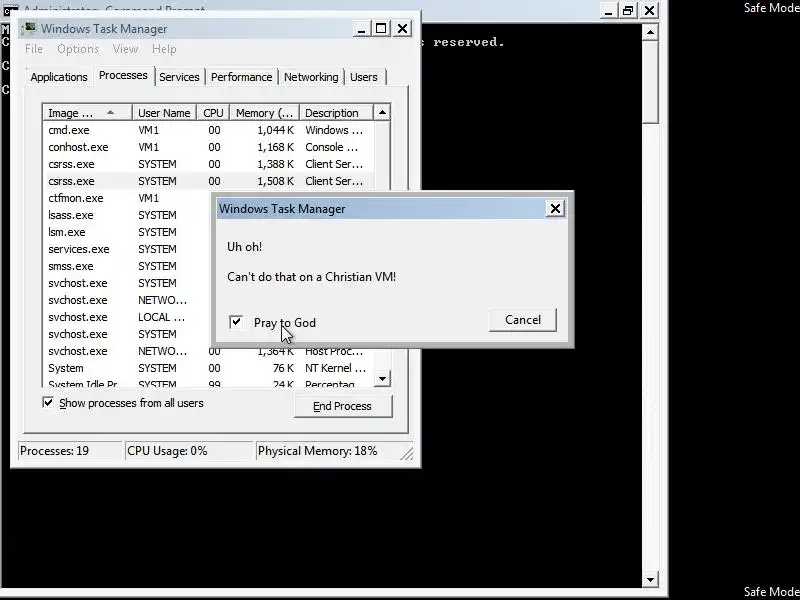Minimize the Windows Task Manager window
This screenshot has width=800, height=600.
coord(361,29)
